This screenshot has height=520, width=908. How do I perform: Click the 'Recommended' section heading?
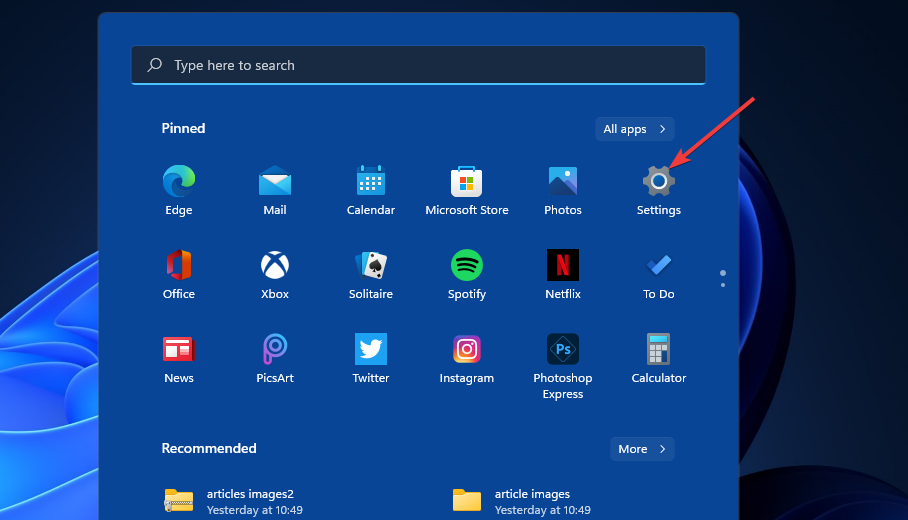coord(209,448)
